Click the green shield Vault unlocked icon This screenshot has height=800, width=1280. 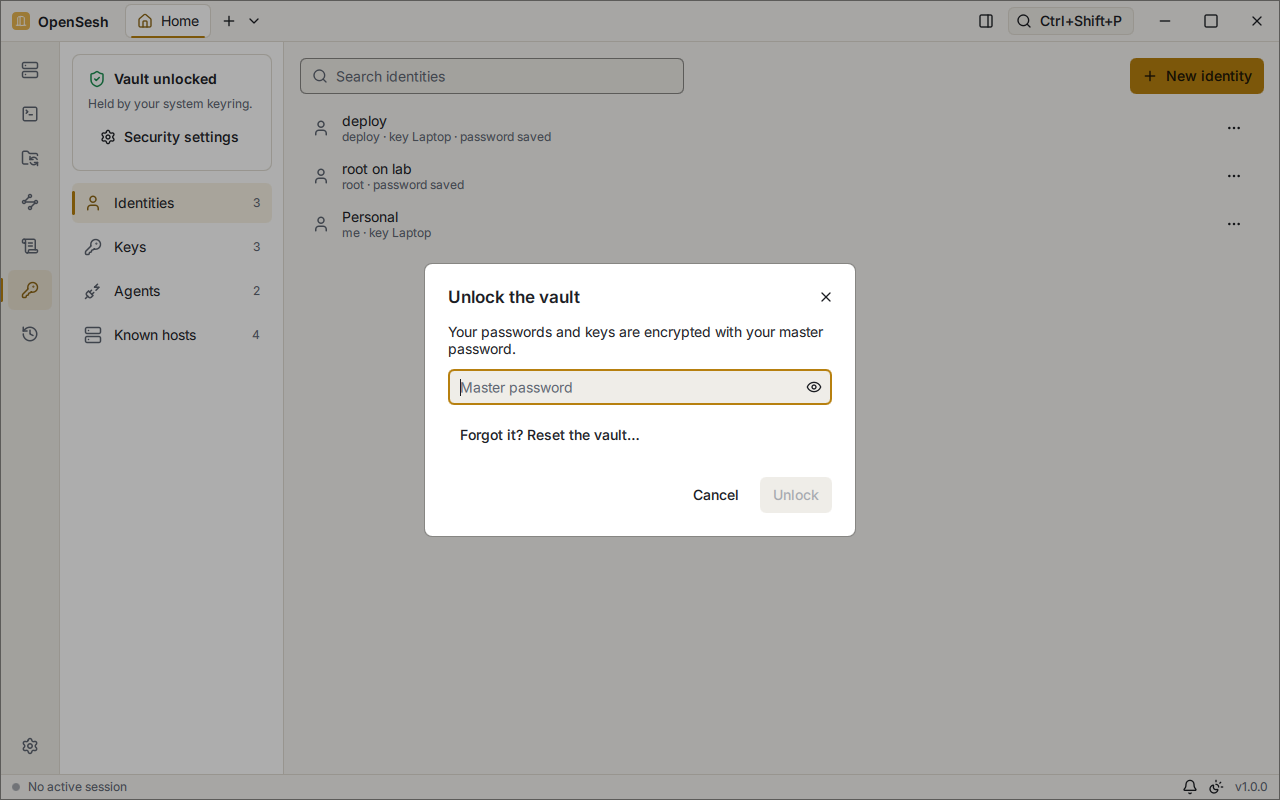97,79
